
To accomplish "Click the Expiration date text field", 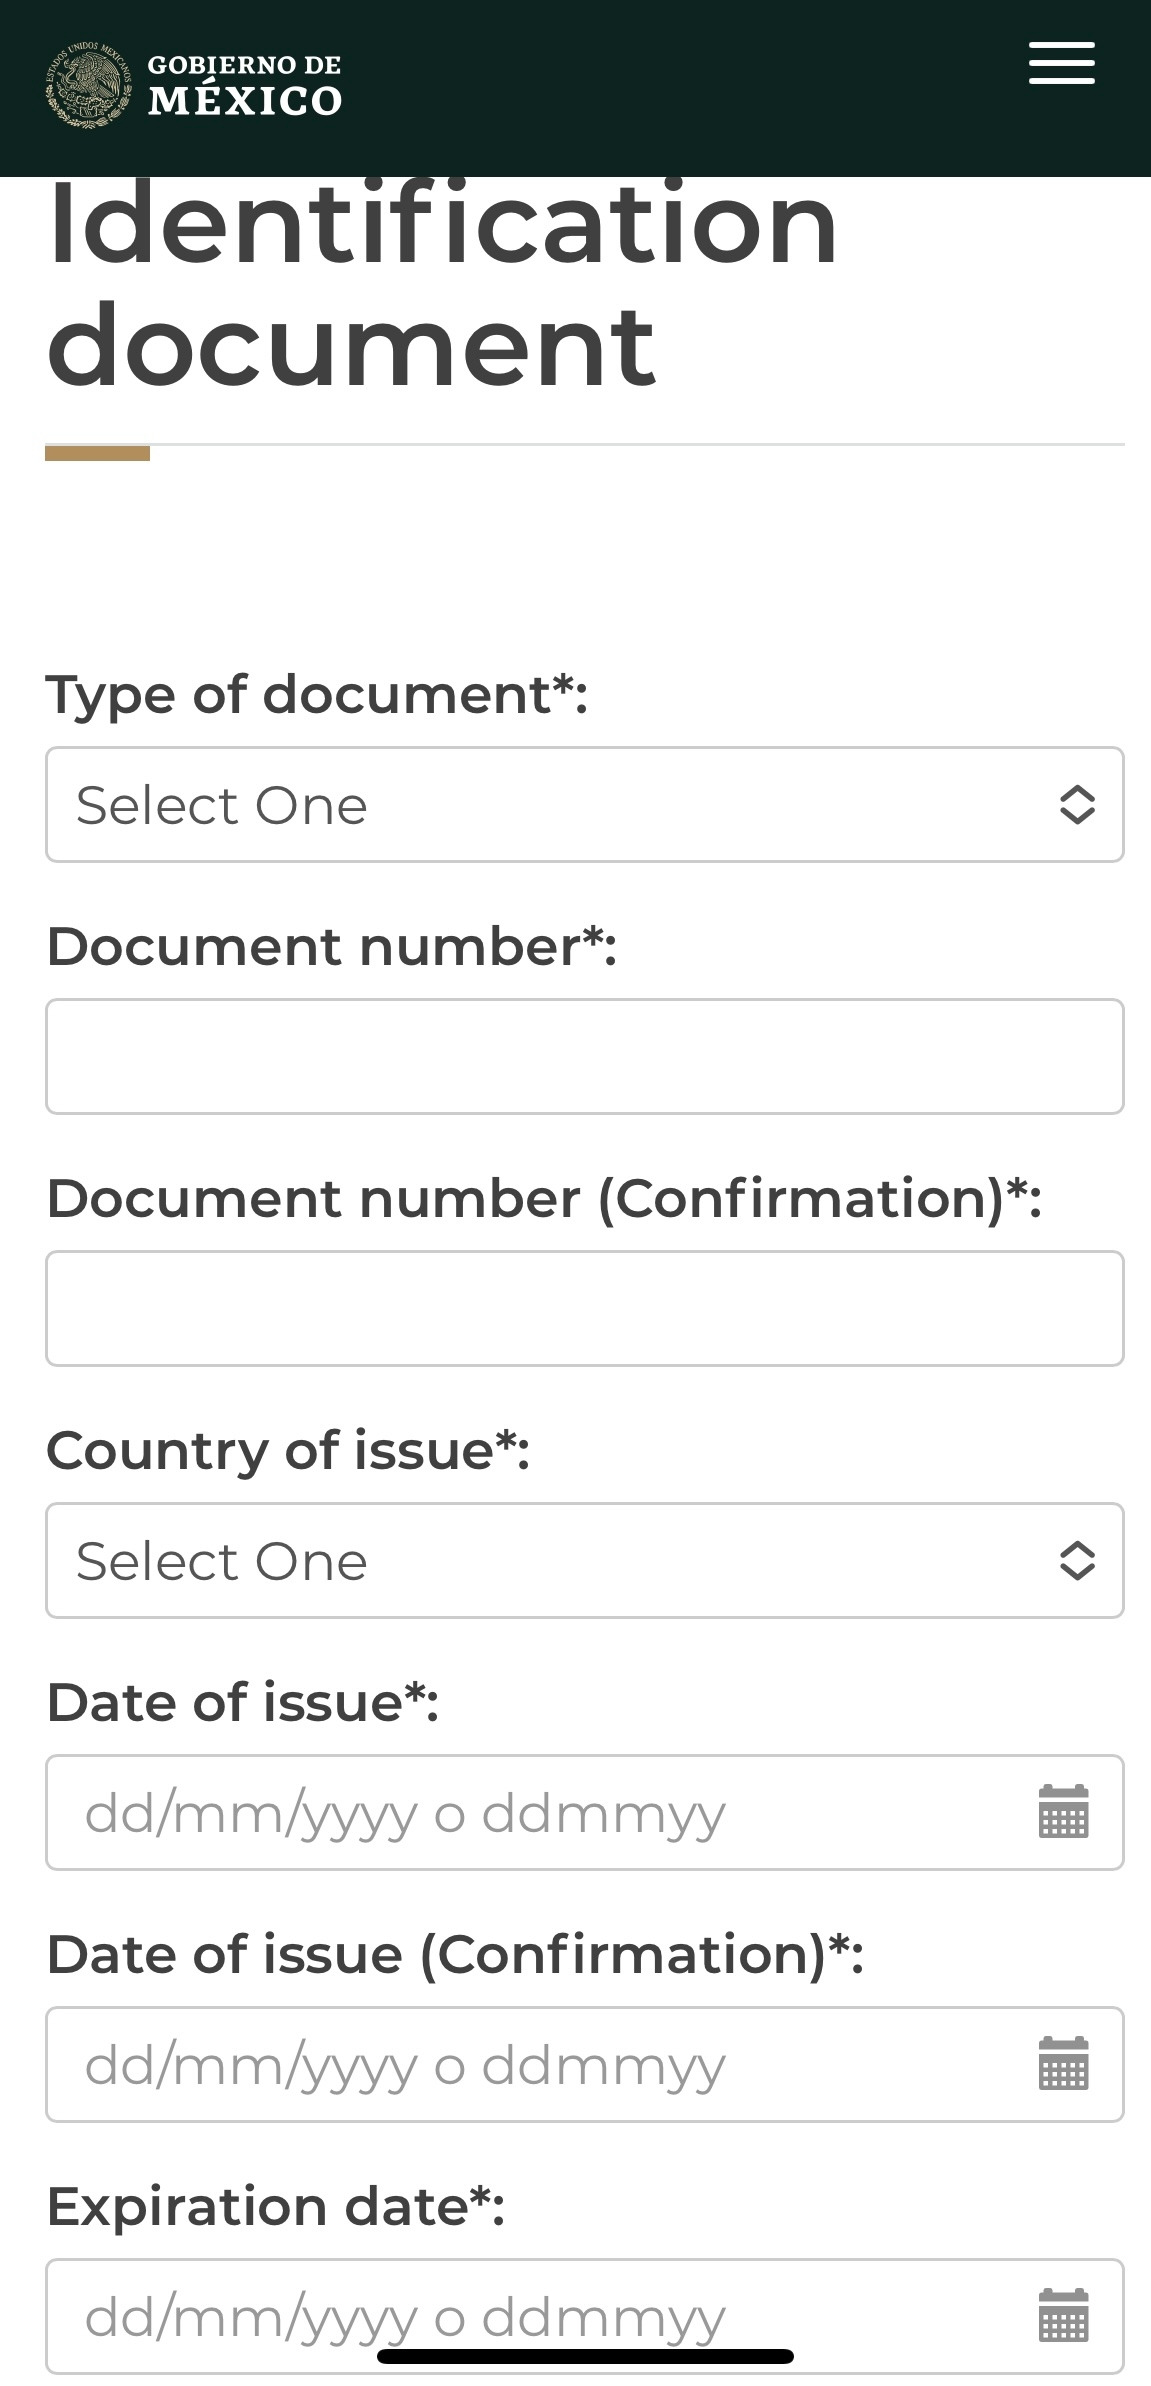I will click(x=520, y=2300).
